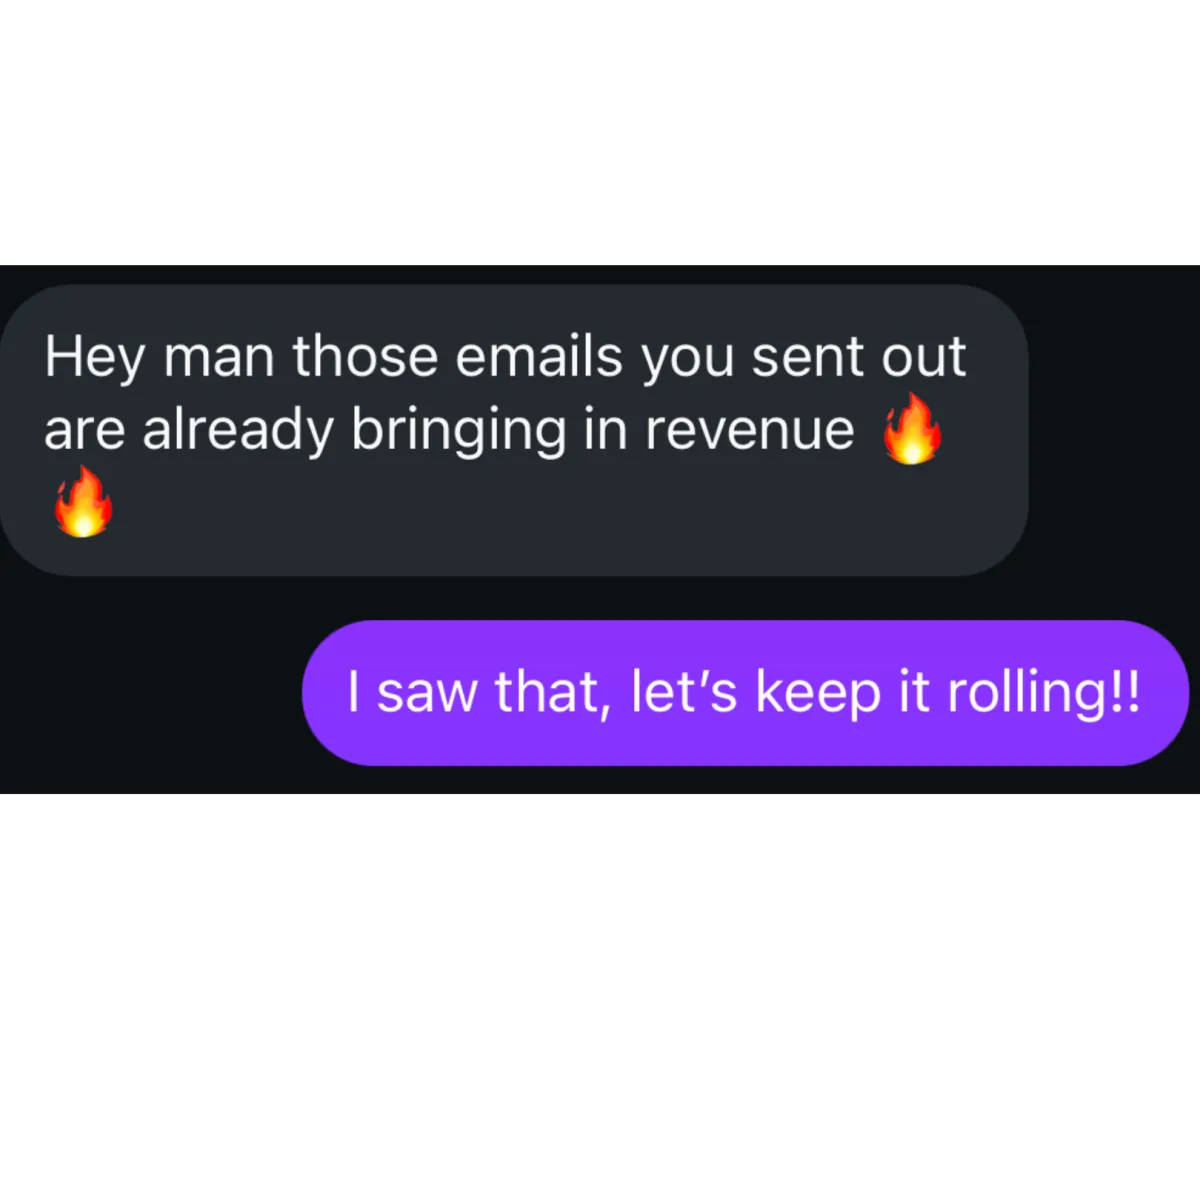Select the purple sent message bubble
The image size is (1200, 1200).
coord(745,693)
